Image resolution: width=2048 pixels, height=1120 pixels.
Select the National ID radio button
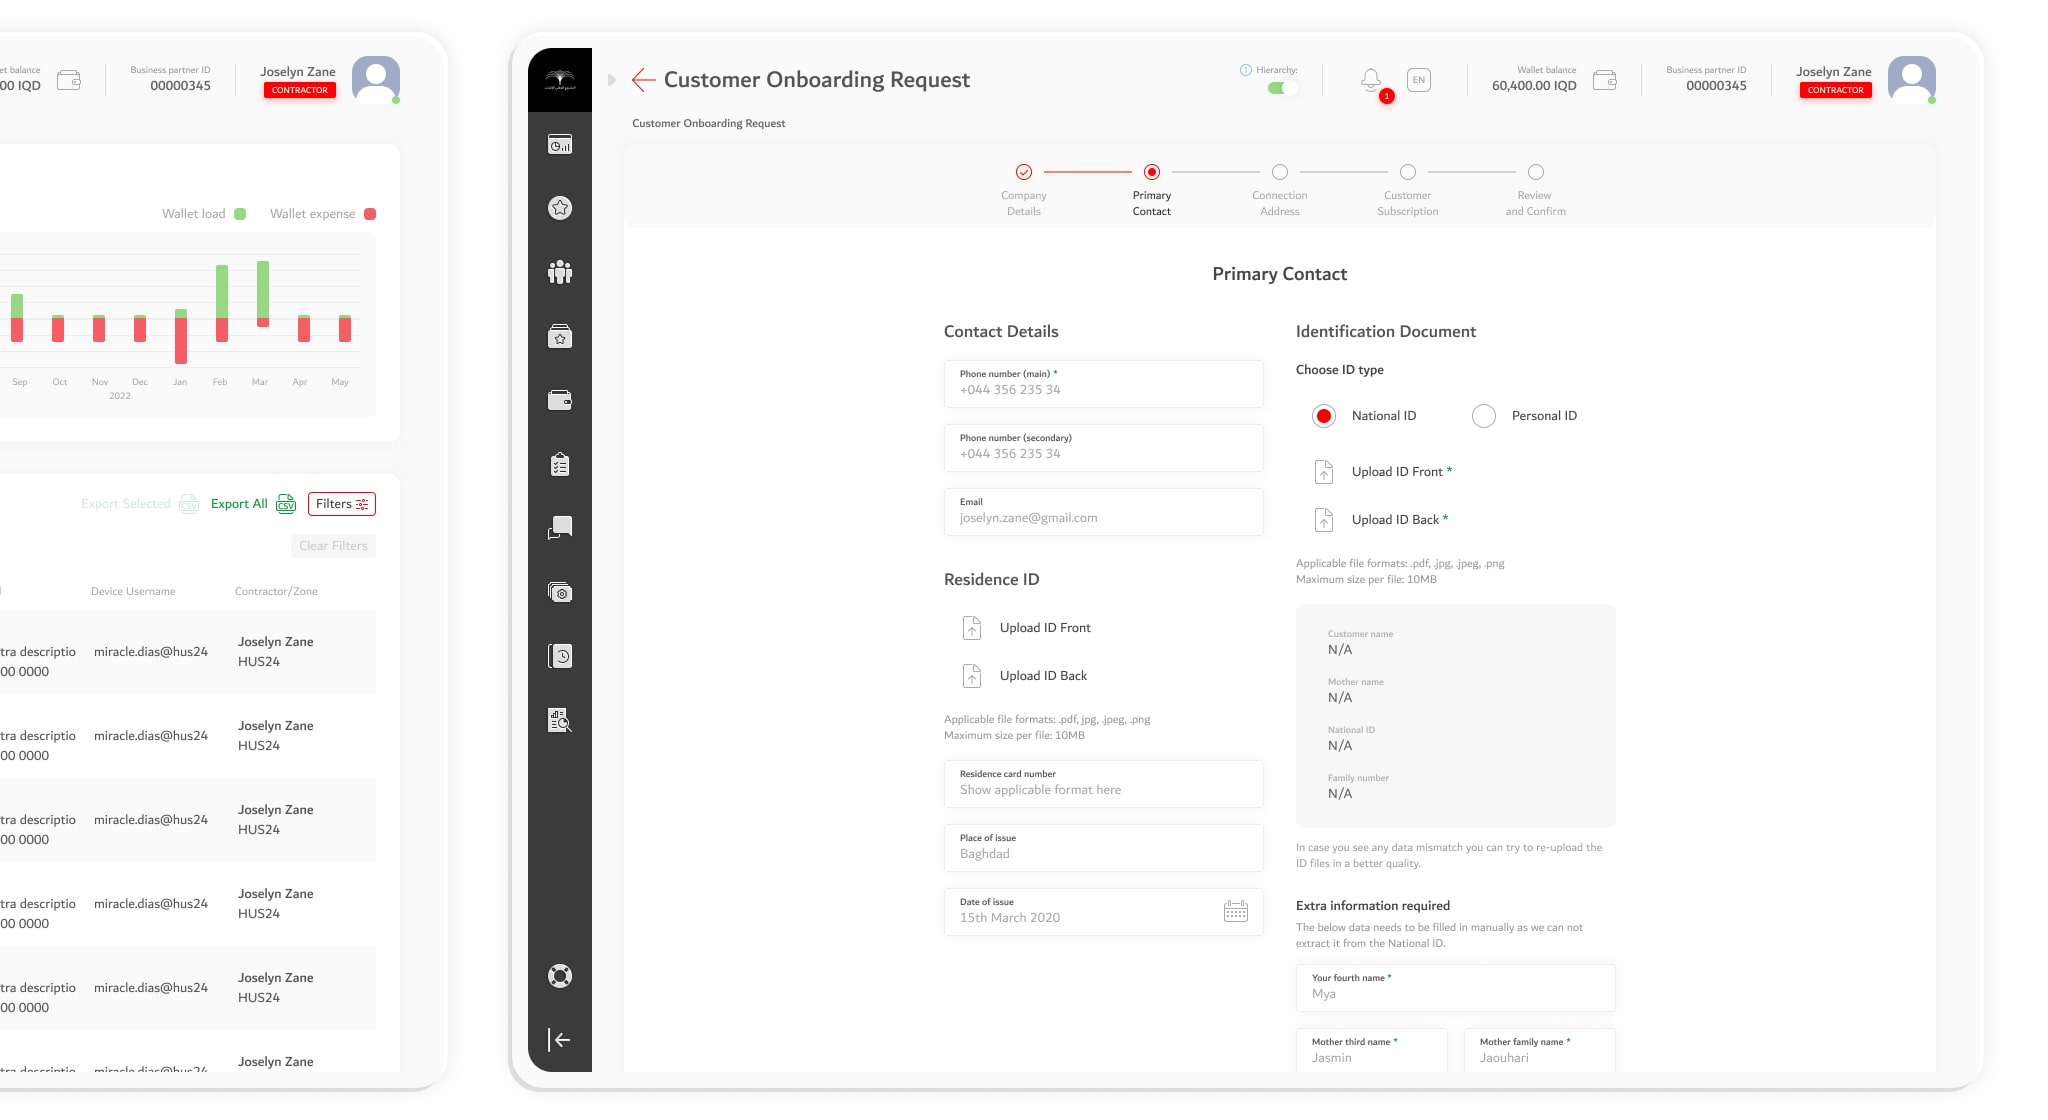[1324, 416]
